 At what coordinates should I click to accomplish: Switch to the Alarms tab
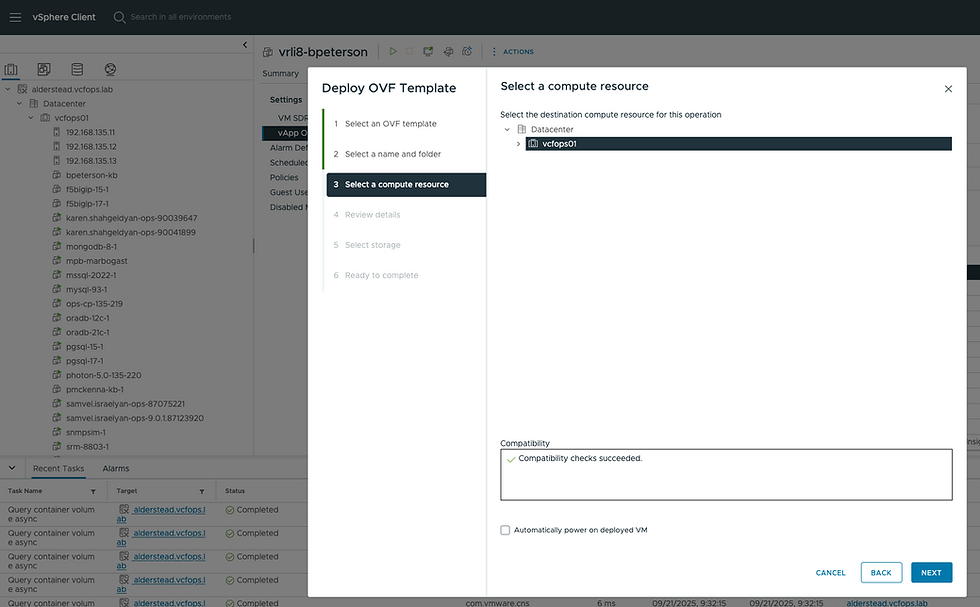[x=116, y=468]
